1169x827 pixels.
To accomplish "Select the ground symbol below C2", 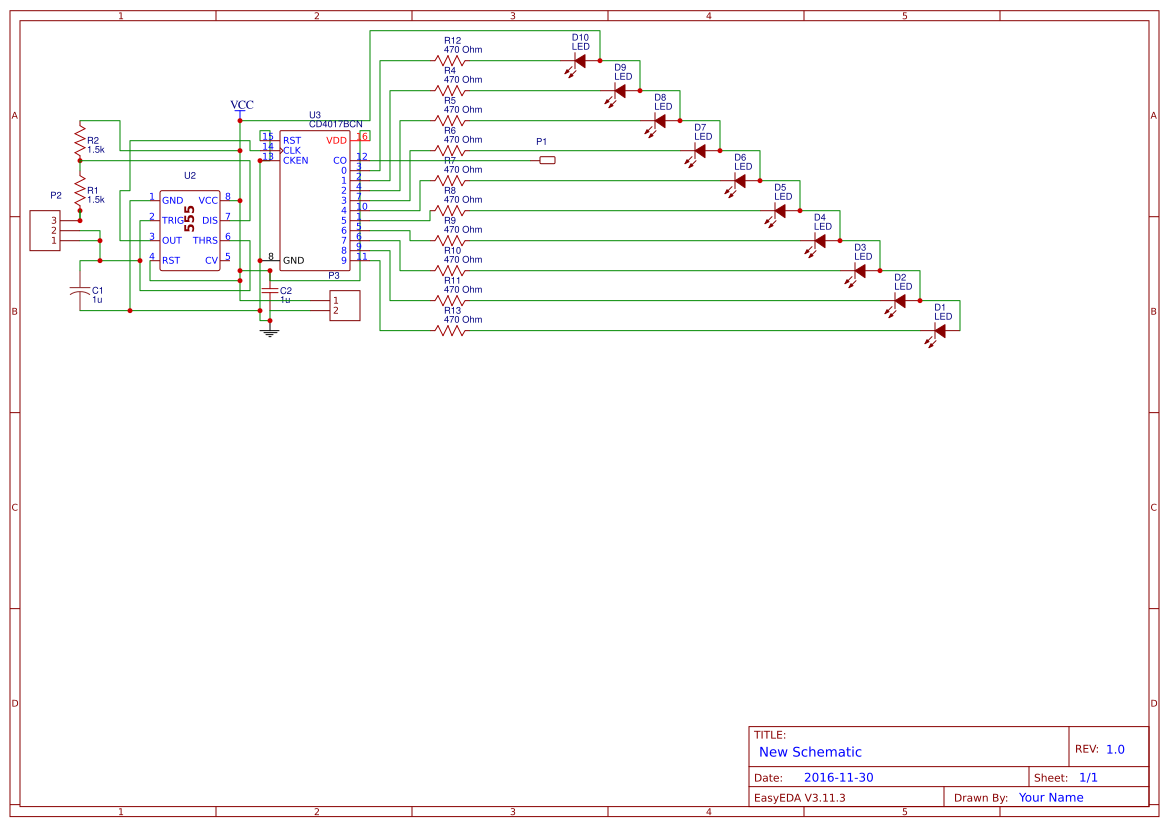I will coord(270,330).
